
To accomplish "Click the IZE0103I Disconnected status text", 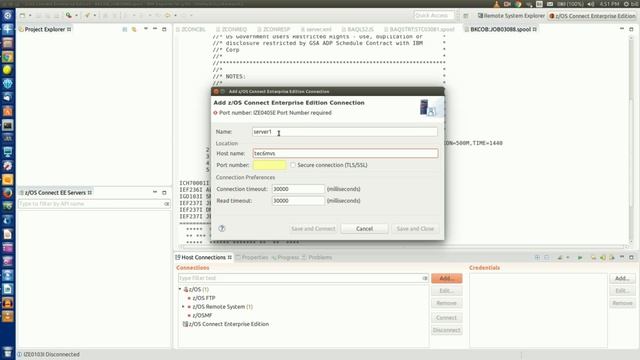I will coord(51,354).
